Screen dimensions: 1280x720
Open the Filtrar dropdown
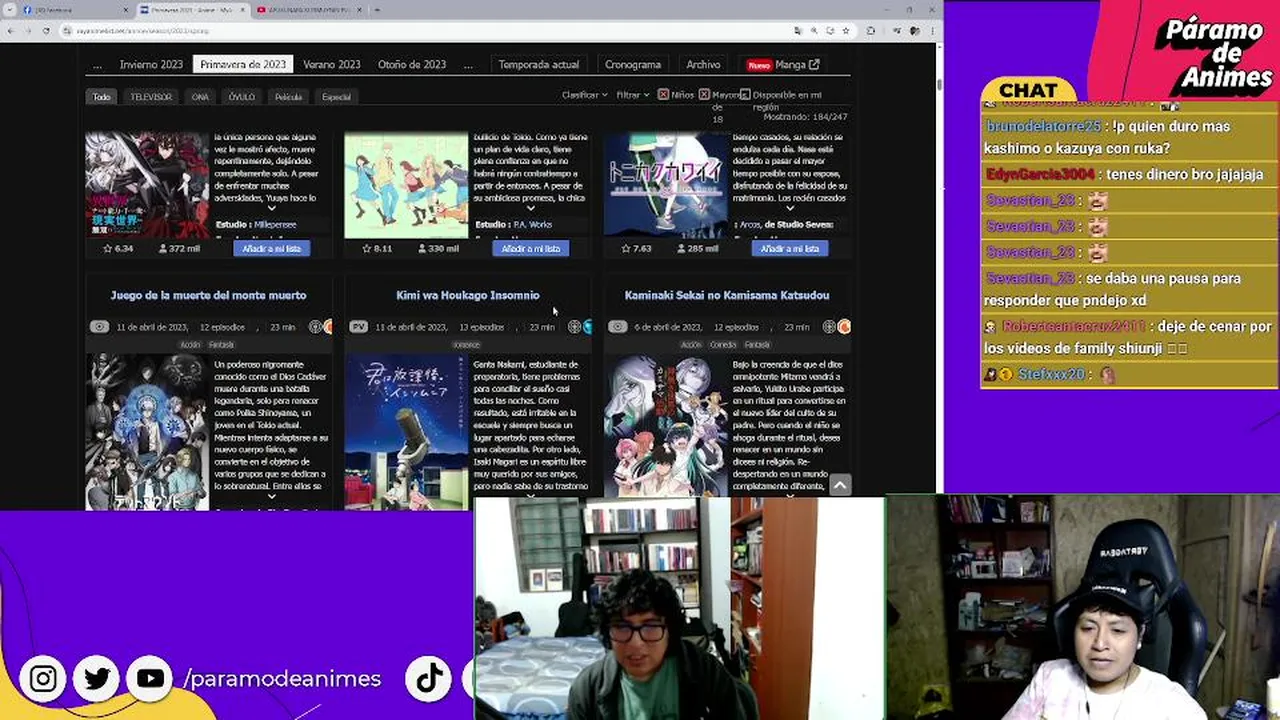632,95
